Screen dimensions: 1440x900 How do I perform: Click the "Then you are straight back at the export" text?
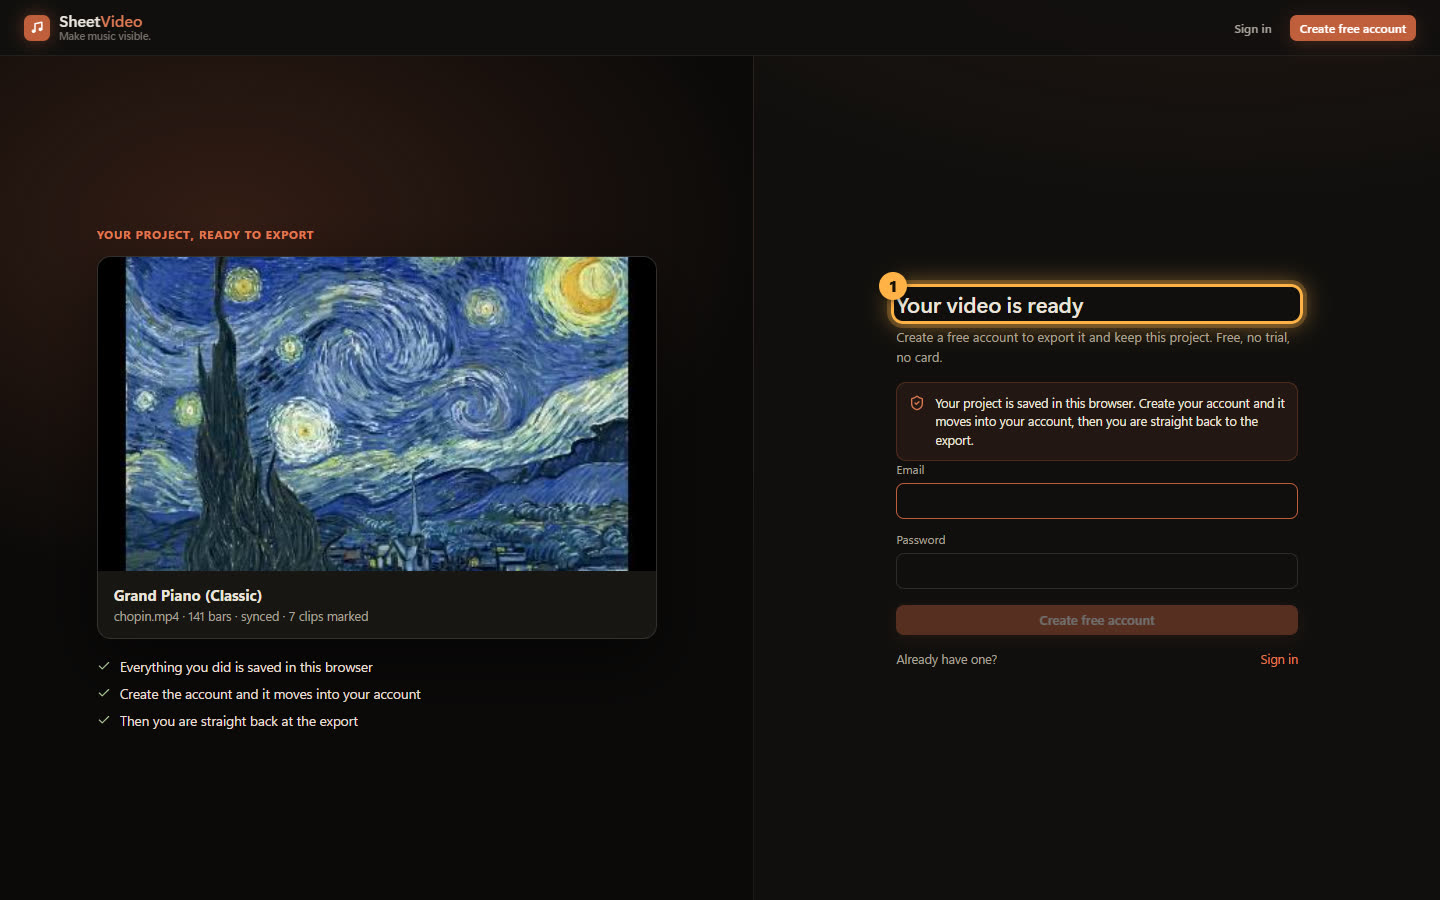tap(239, 721)
